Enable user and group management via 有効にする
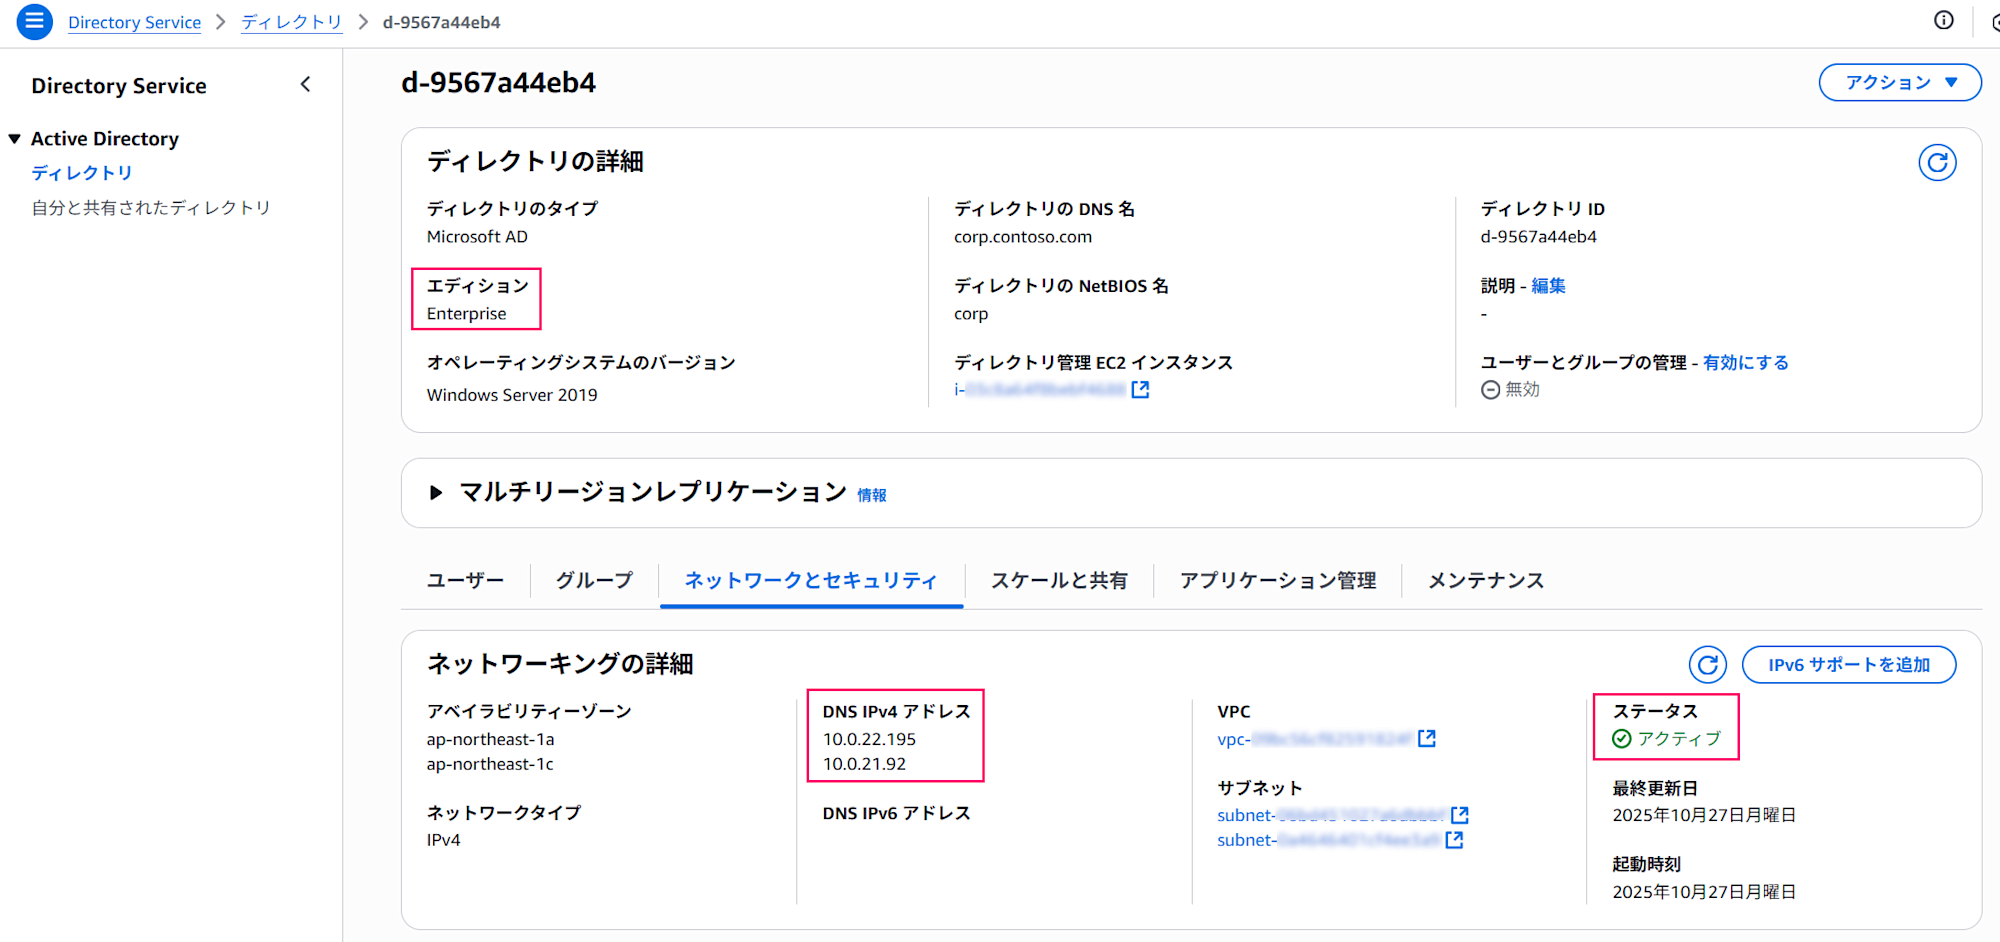This screenshot has height=942, width=2000. pyautogui.click(x=1745, y=362)
